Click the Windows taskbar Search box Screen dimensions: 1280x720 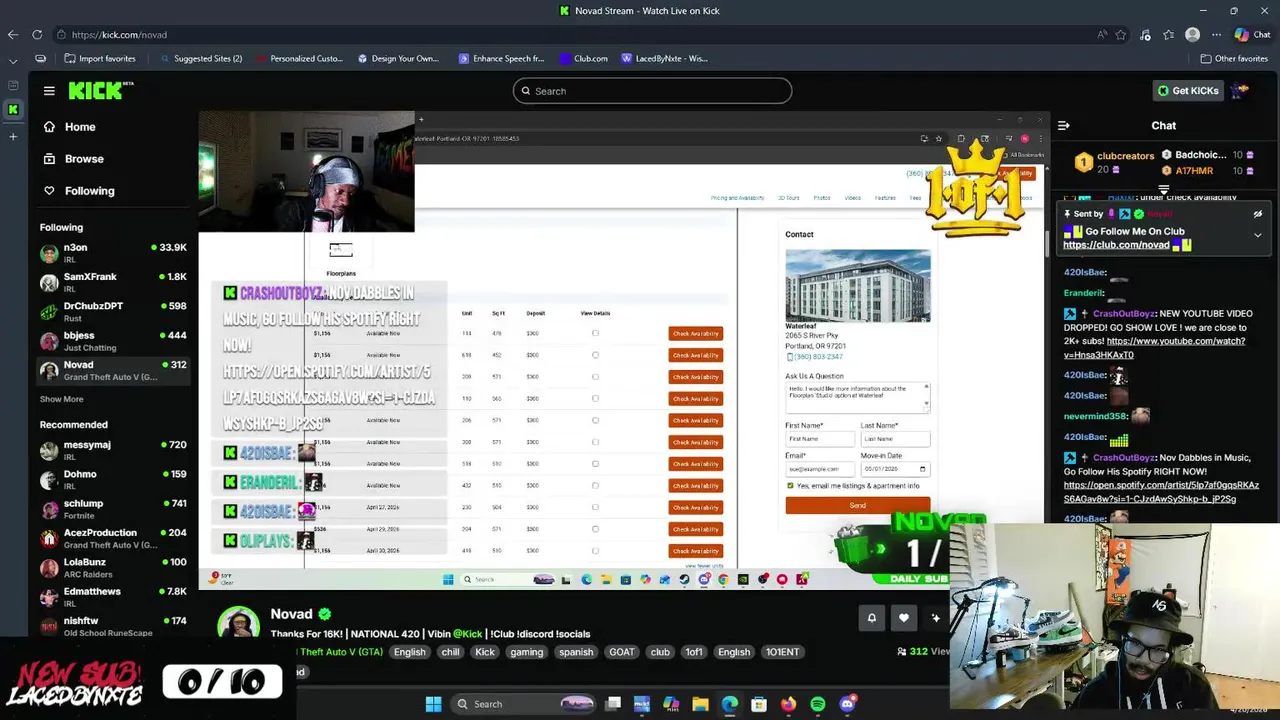click(x=525, y=704)
